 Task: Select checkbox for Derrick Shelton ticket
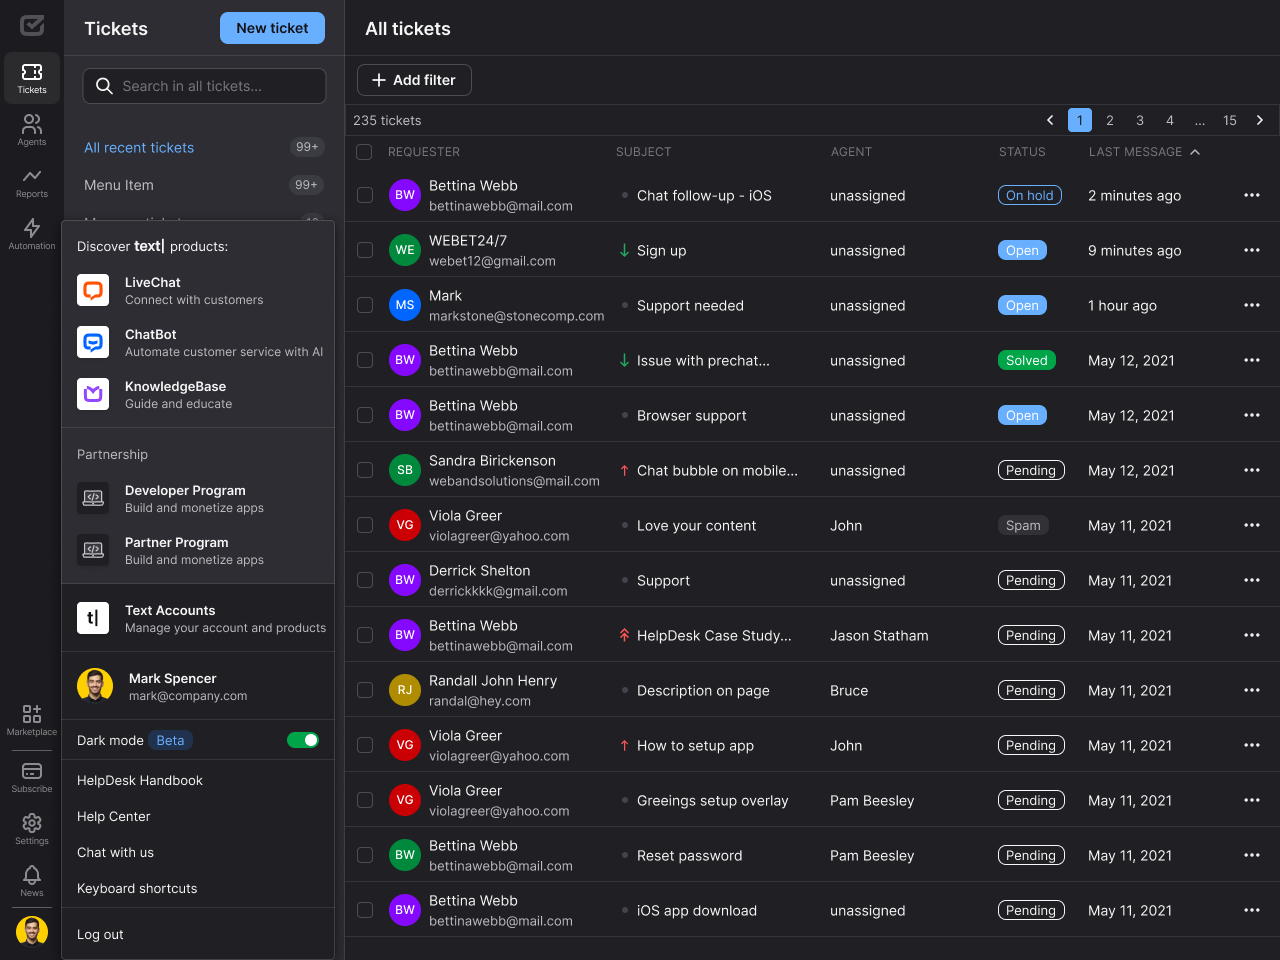coord(365,580)
